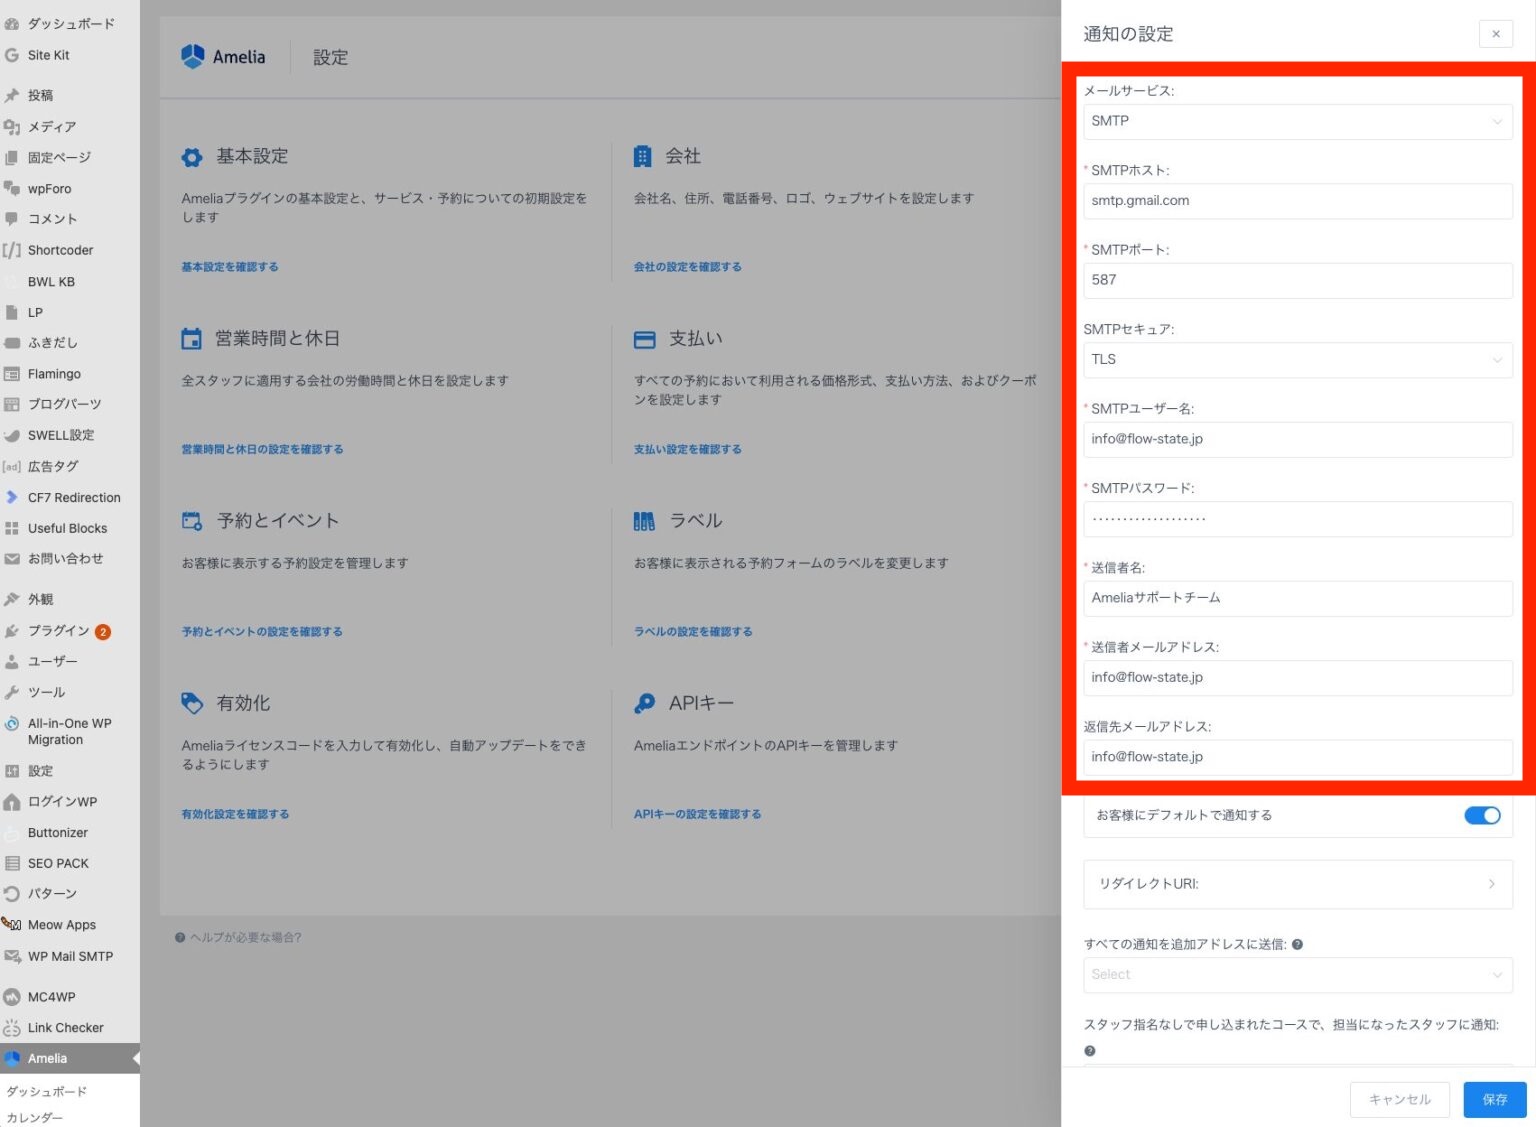Open the additional address Select dropdown
This screenshot has height=1127, width=1536.
coord(1296,975)
